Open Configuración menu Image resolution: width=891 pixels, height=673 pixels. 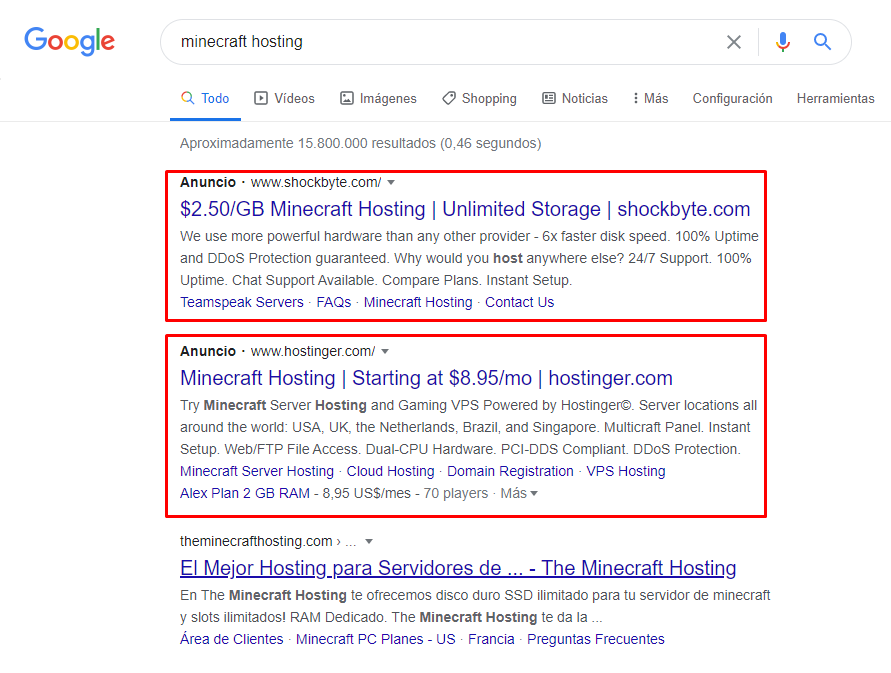[x=732, y=98]
